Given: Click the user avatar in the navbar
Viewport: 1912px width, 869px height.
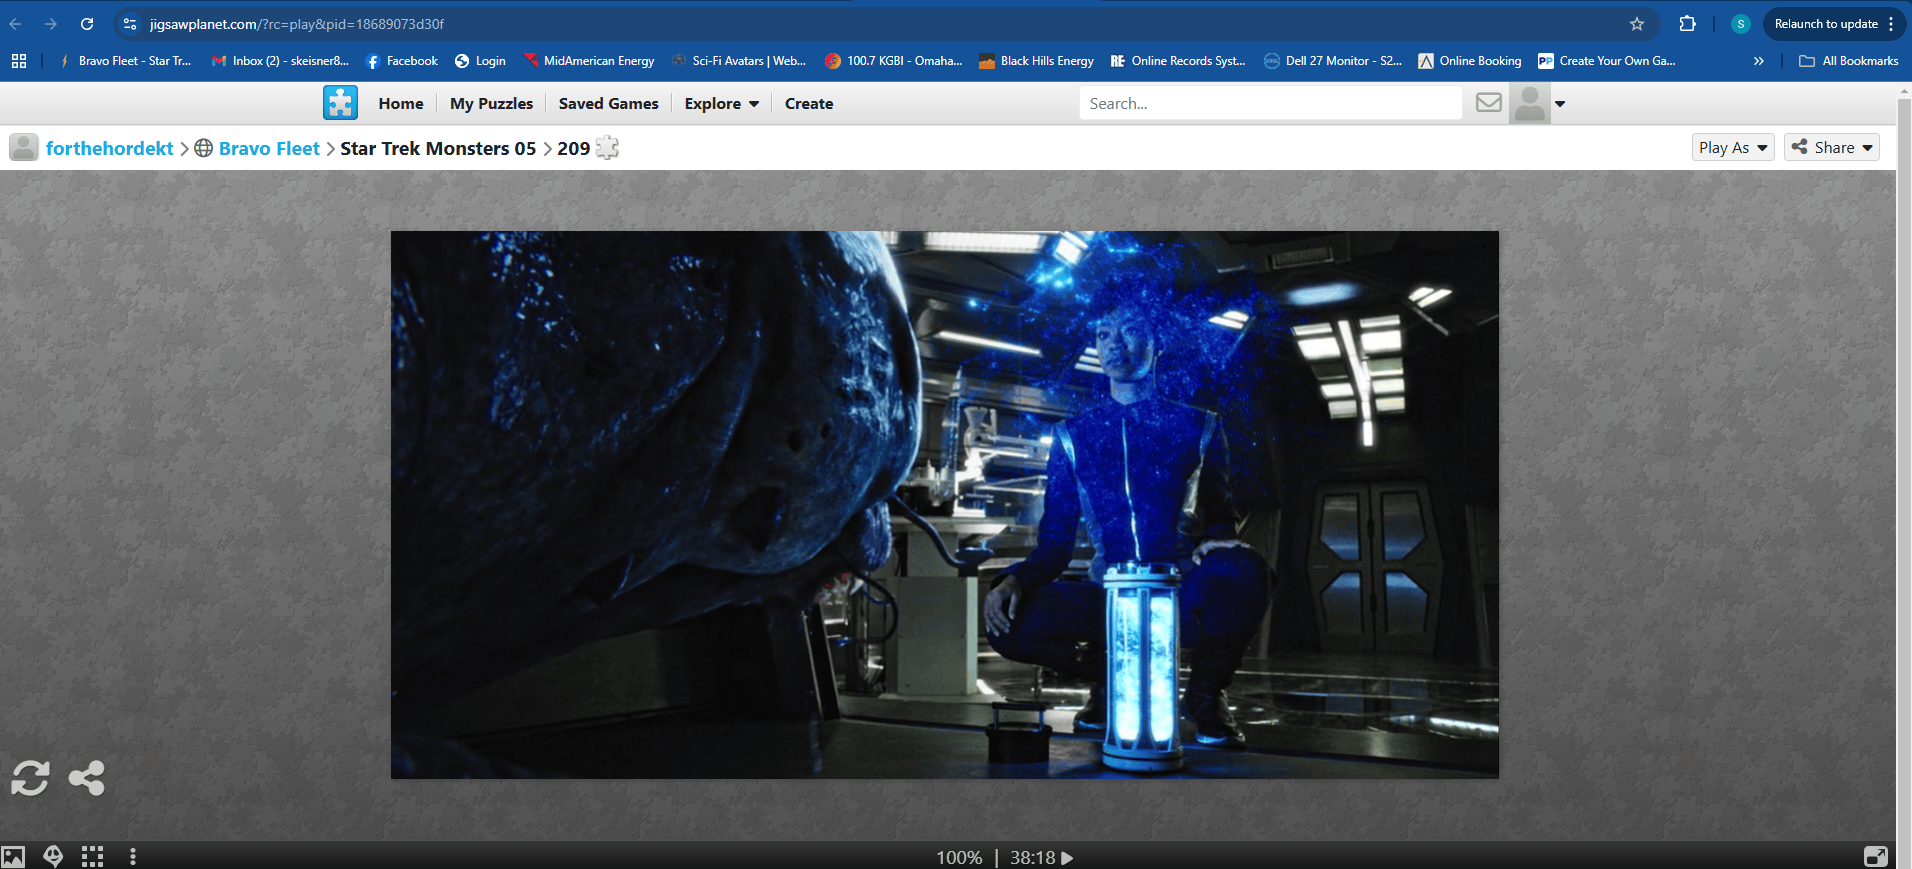Looking at the screenshot, I should click(1530, 103).
